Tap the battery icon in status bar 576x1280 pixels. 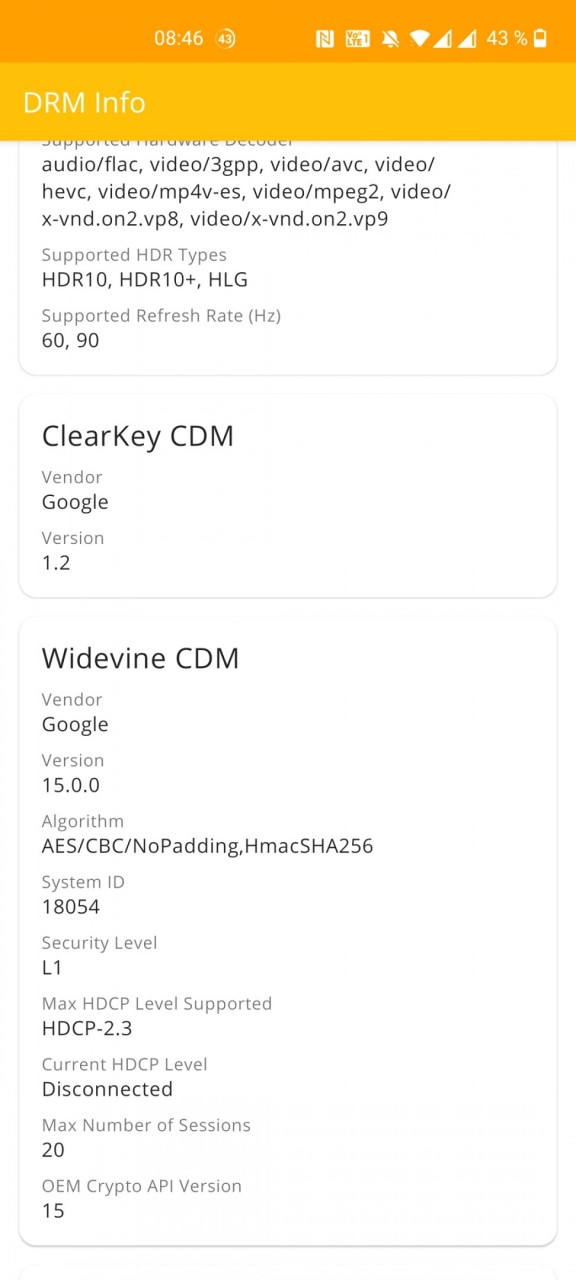point(540,39)
